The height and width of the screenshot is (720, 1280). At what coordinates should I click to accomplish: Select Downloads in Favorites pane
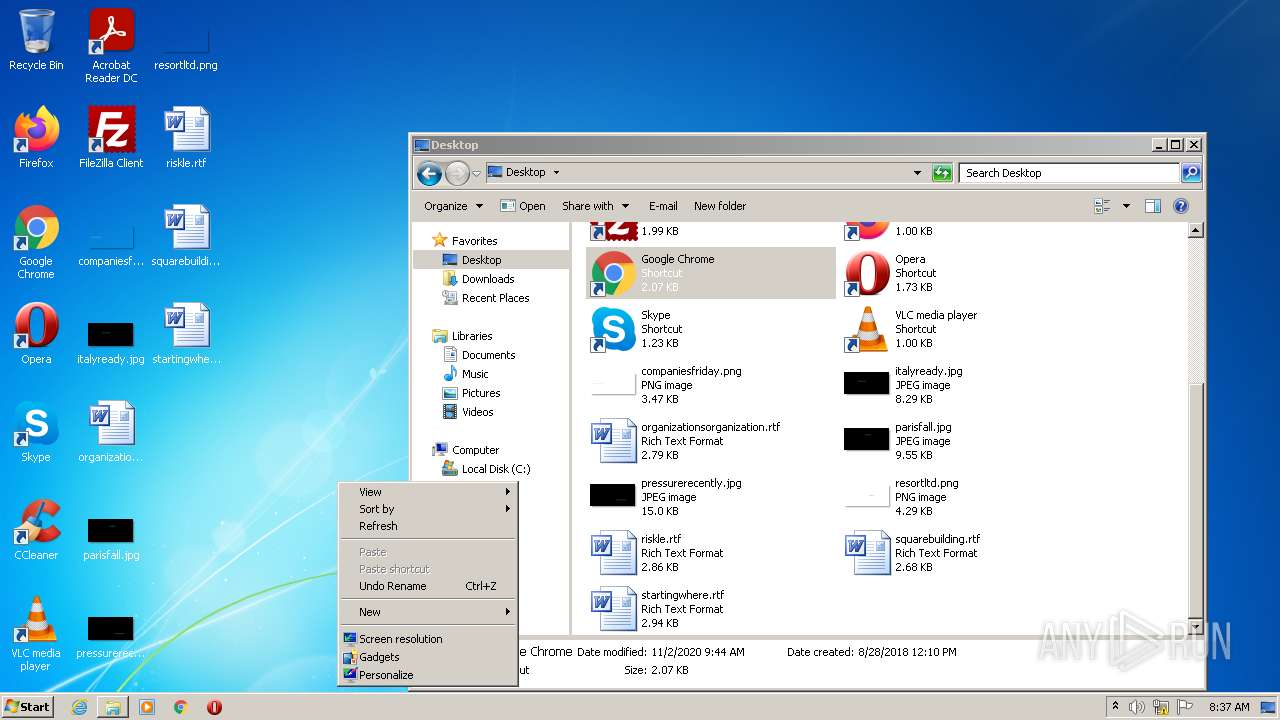[x=488, y=279]
